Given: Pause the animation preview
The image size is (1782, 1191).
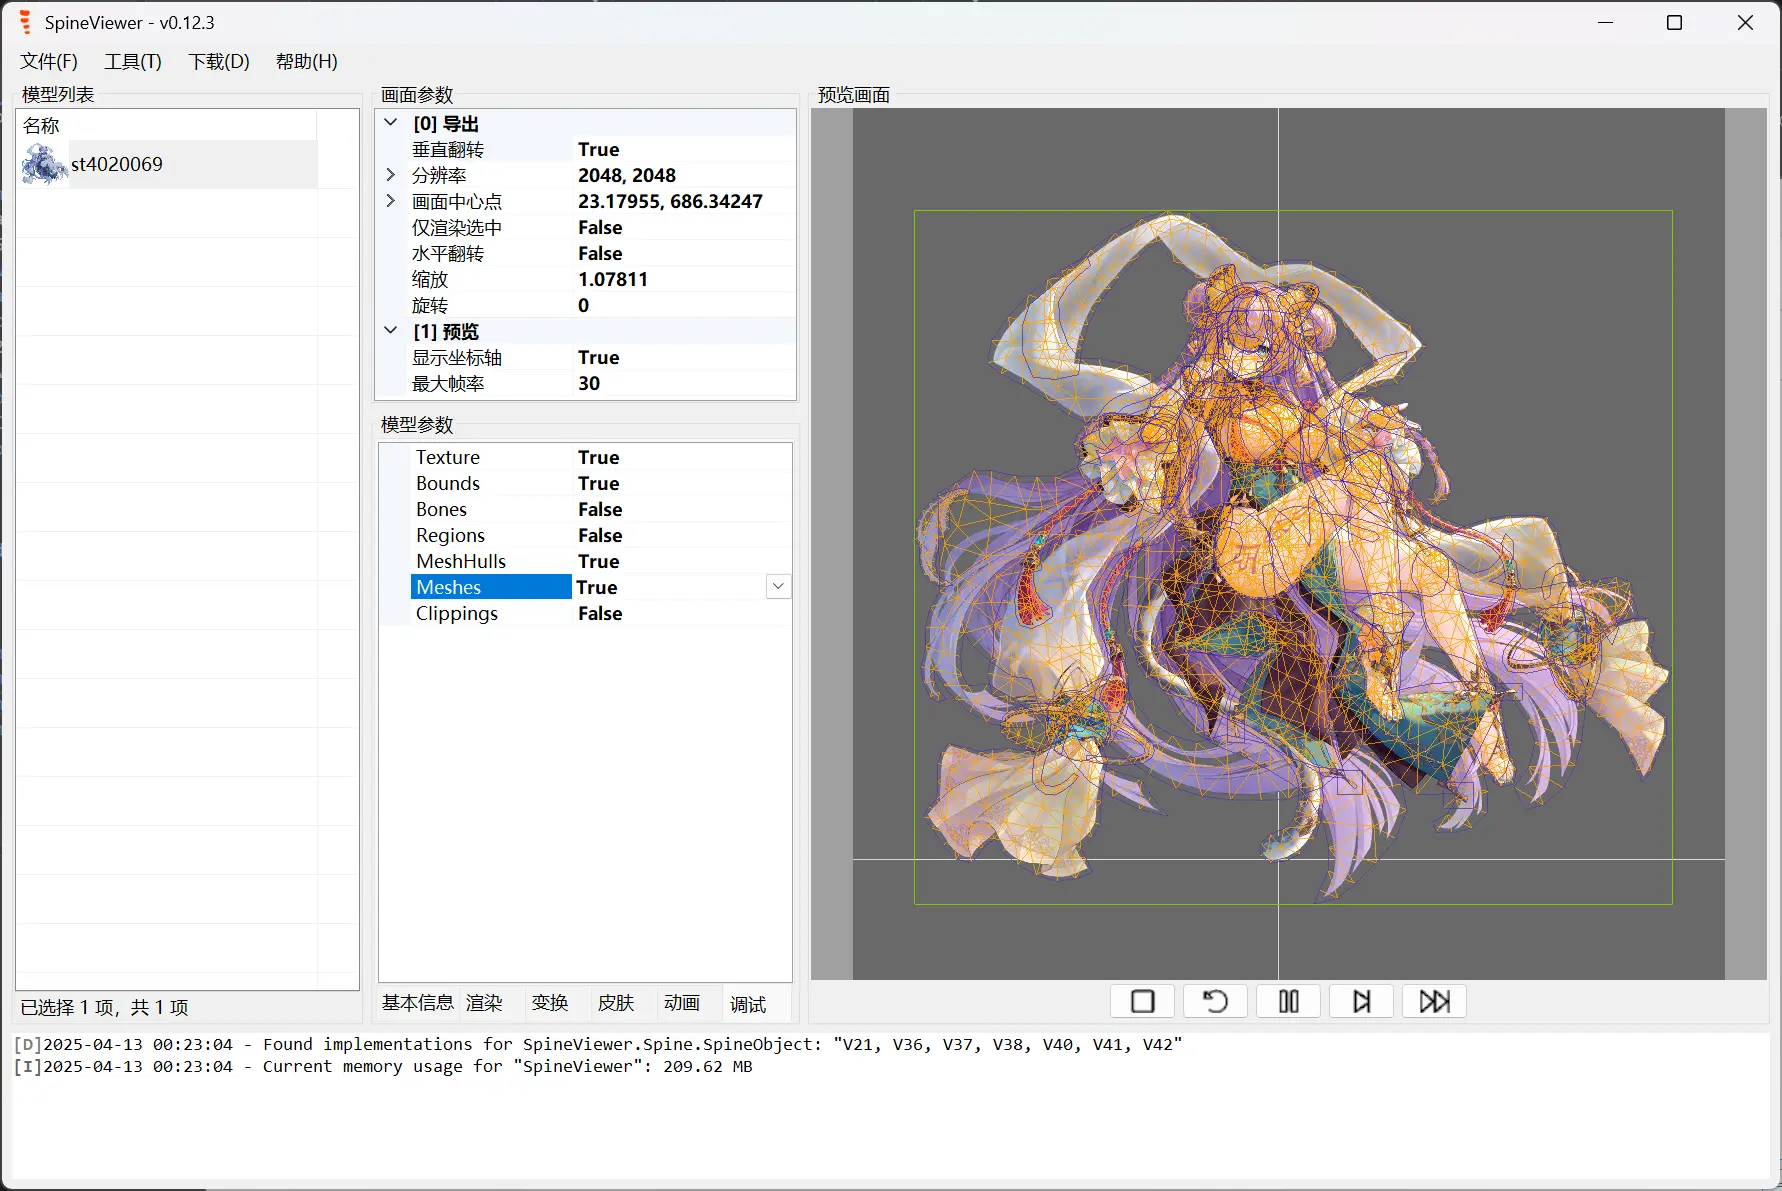Looking at the screenshot, I should [x=1288, y=1001].
